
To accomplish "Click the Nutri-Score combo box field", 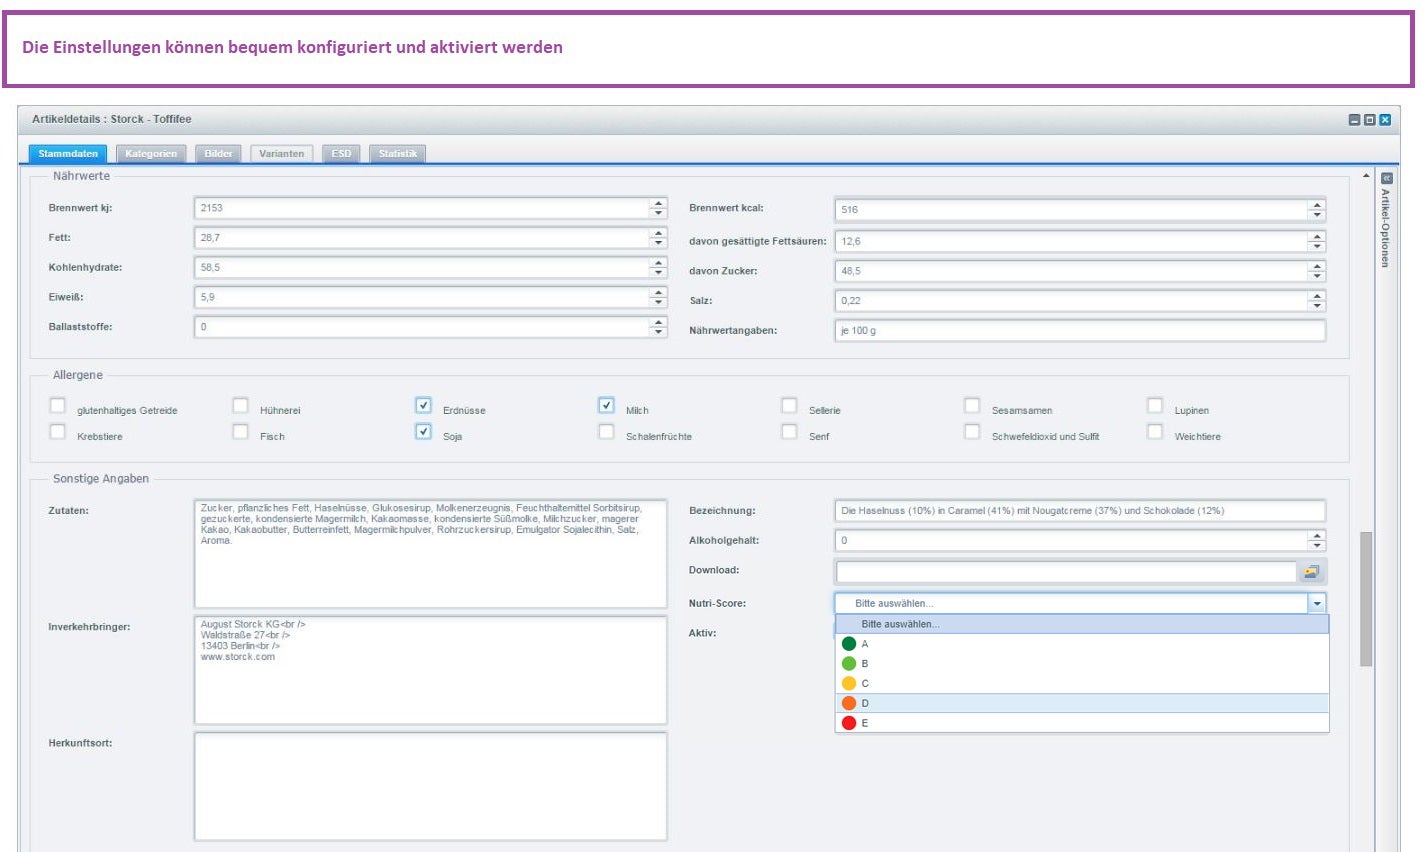I will (1071, 603).
